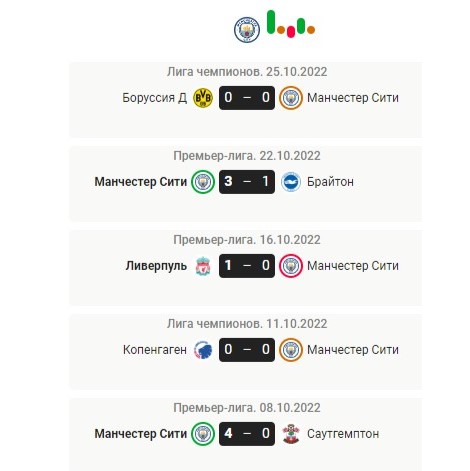Click Manchester City logo in Liverpool match
This screenshot has height=471, width=470.
click(x=291, y=266)
